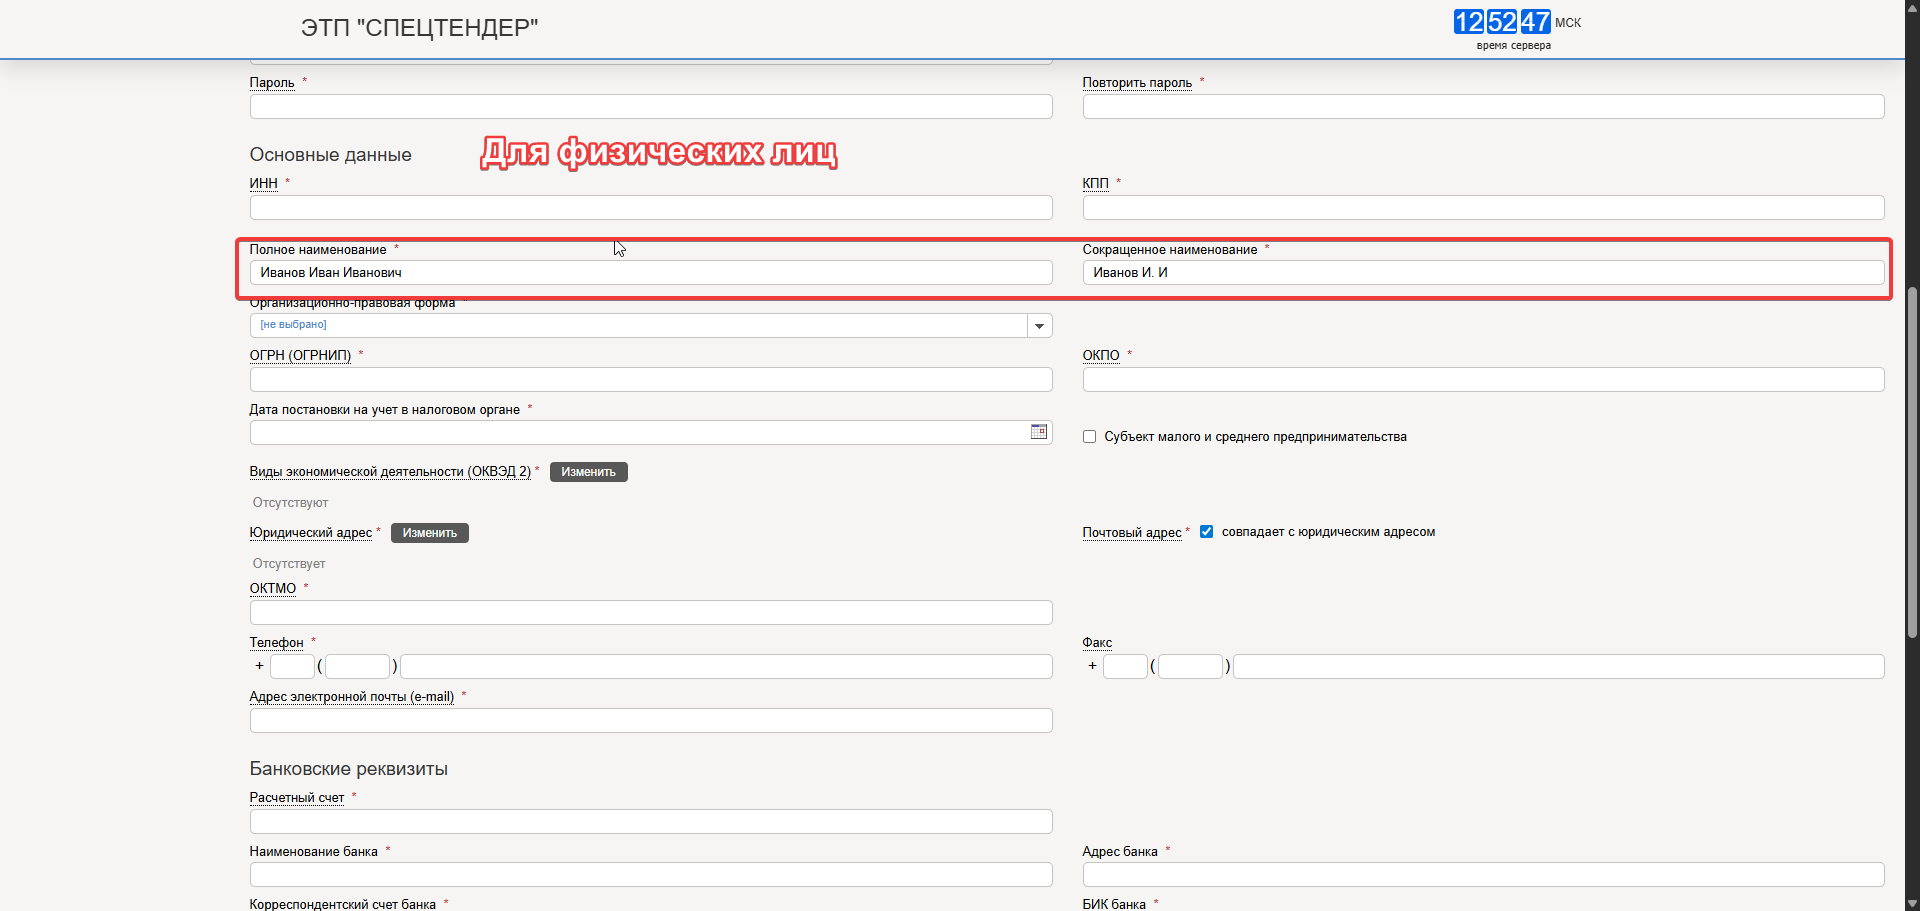The height and width of the screenshot is (911, 1920).
Task: Uncheck совпадает с юридическим адресом checkbox
Action: coord(1206,532)
